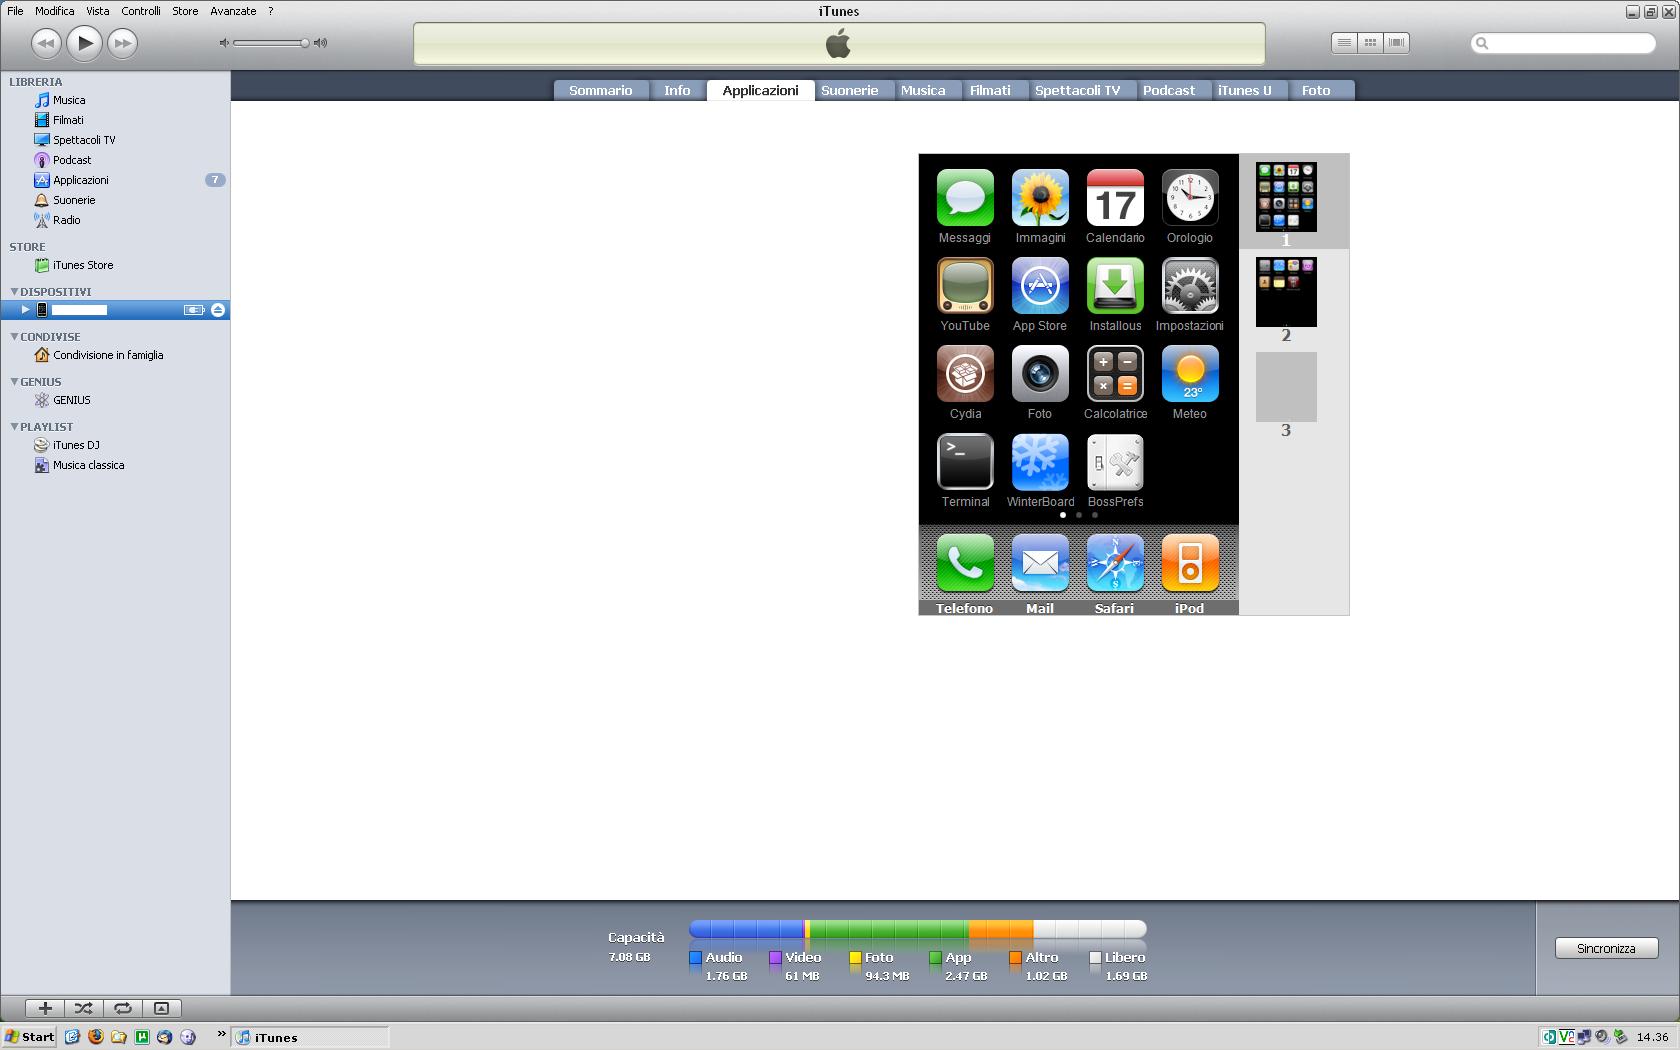
Task: Click the blue Audio legend swatch
Action: (695, 957)
